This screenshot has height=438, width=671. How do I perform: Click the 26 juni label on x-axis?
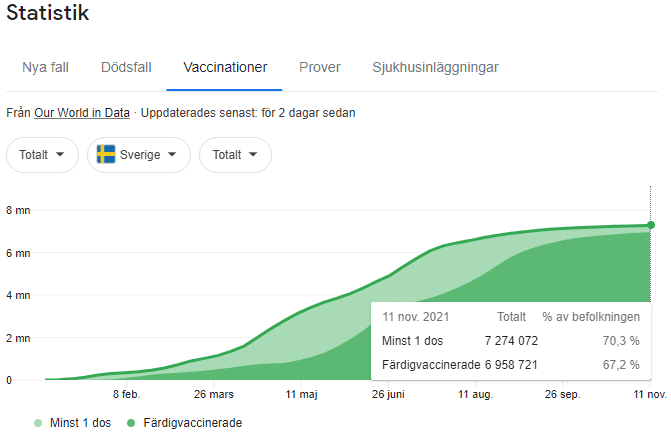[x=391, y=395]
